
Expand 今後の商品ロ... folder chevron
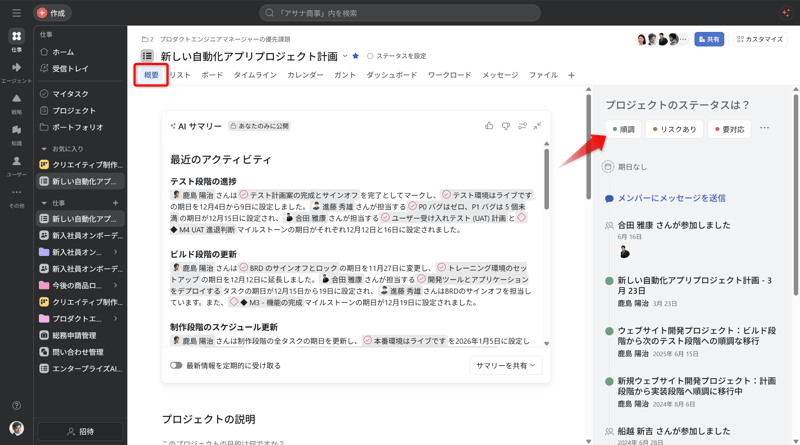pos(116,285)
